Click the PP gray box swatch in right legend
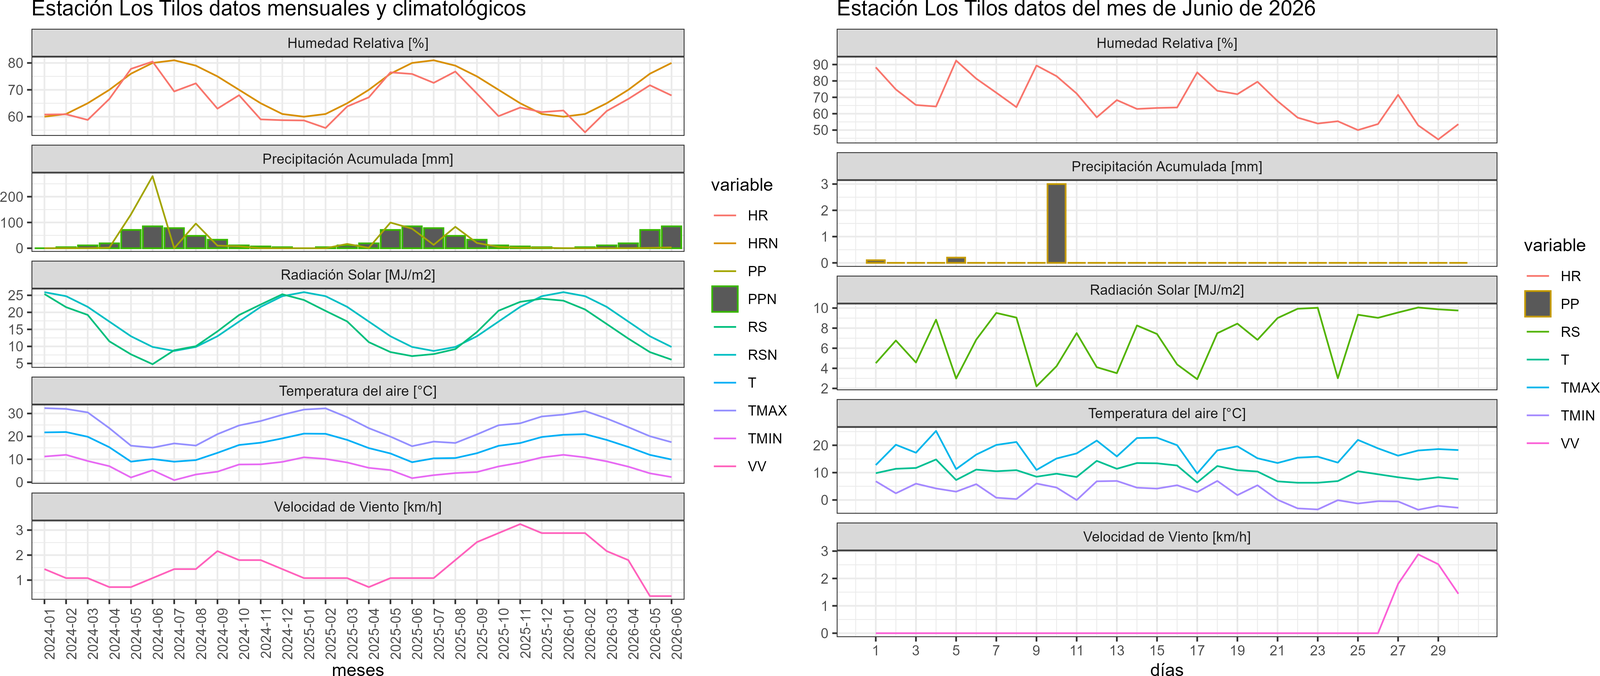Viewport: 1600px width, 676px height. (1538, 304)
